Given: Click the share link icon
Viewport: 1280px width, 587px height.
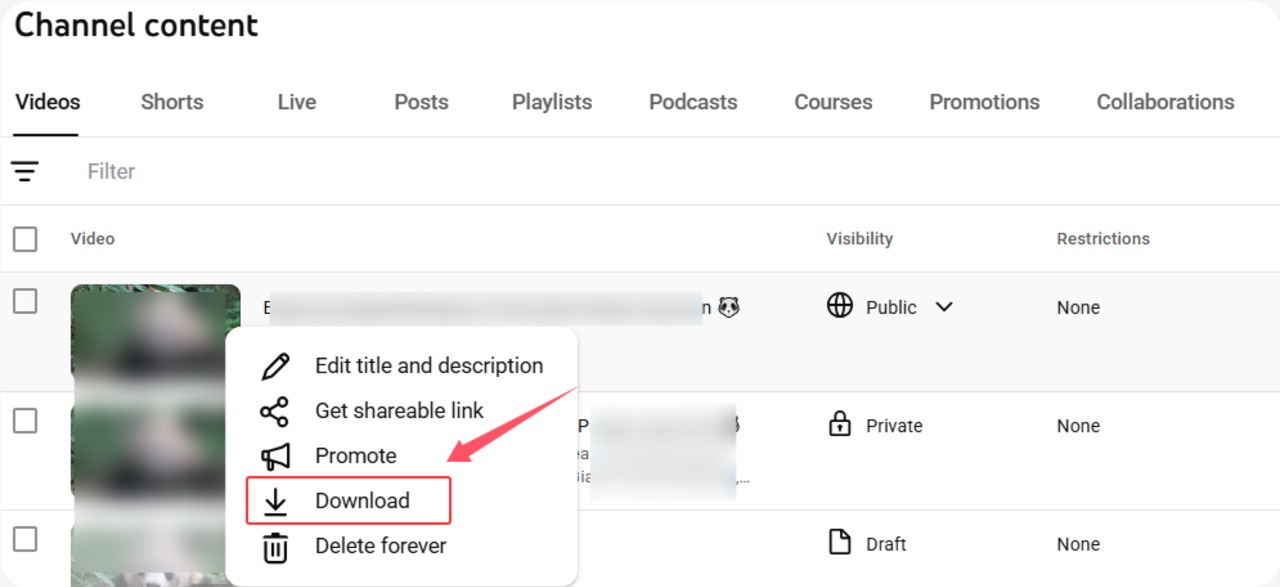Looking at the screenshot, I should coord(274,411).
